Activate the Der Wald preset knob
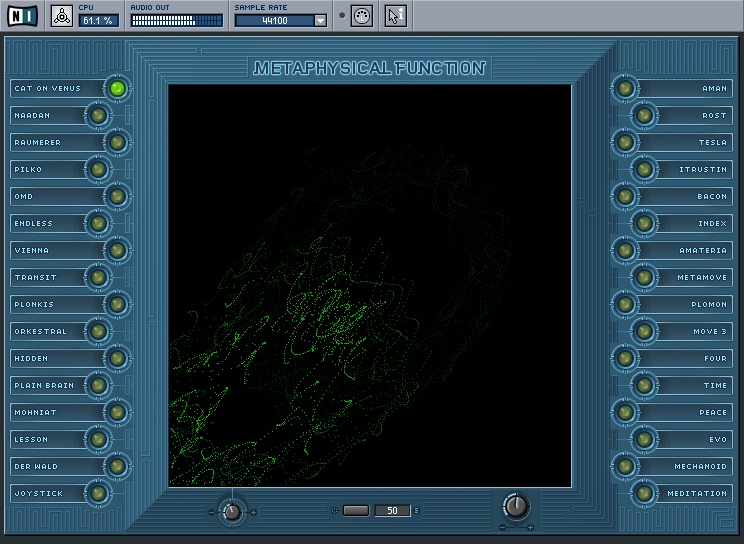The image size is (744, 544). pos(117,467)
